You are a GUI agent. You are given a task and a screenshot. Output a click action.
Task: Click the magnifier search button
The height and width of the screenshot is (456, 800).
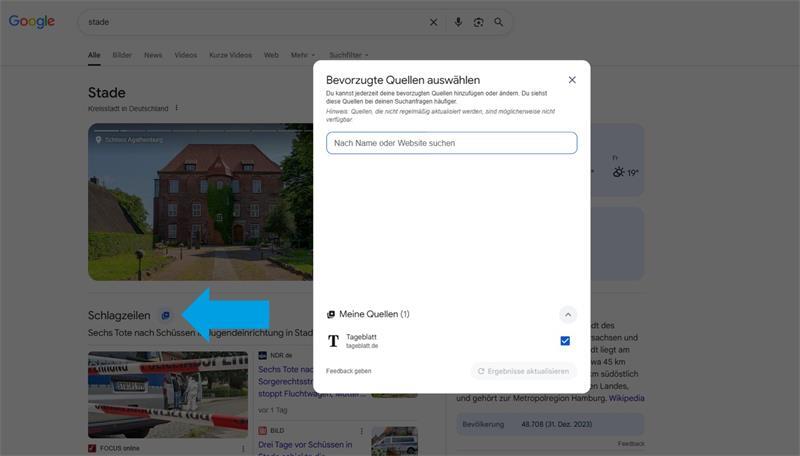click(x=498, y=22)
